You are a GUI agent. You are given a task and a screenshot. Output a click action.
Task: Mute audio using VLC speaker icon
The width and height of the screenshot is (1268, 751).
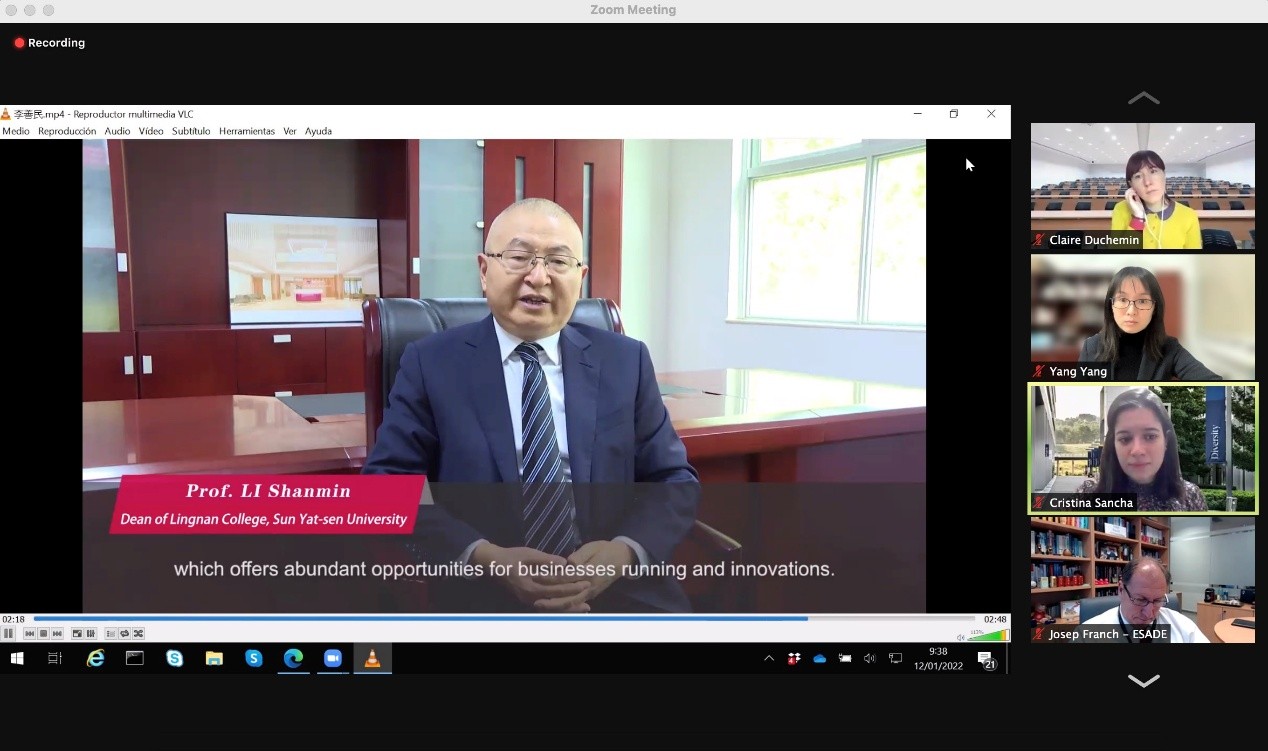click(x=960, y=636)
